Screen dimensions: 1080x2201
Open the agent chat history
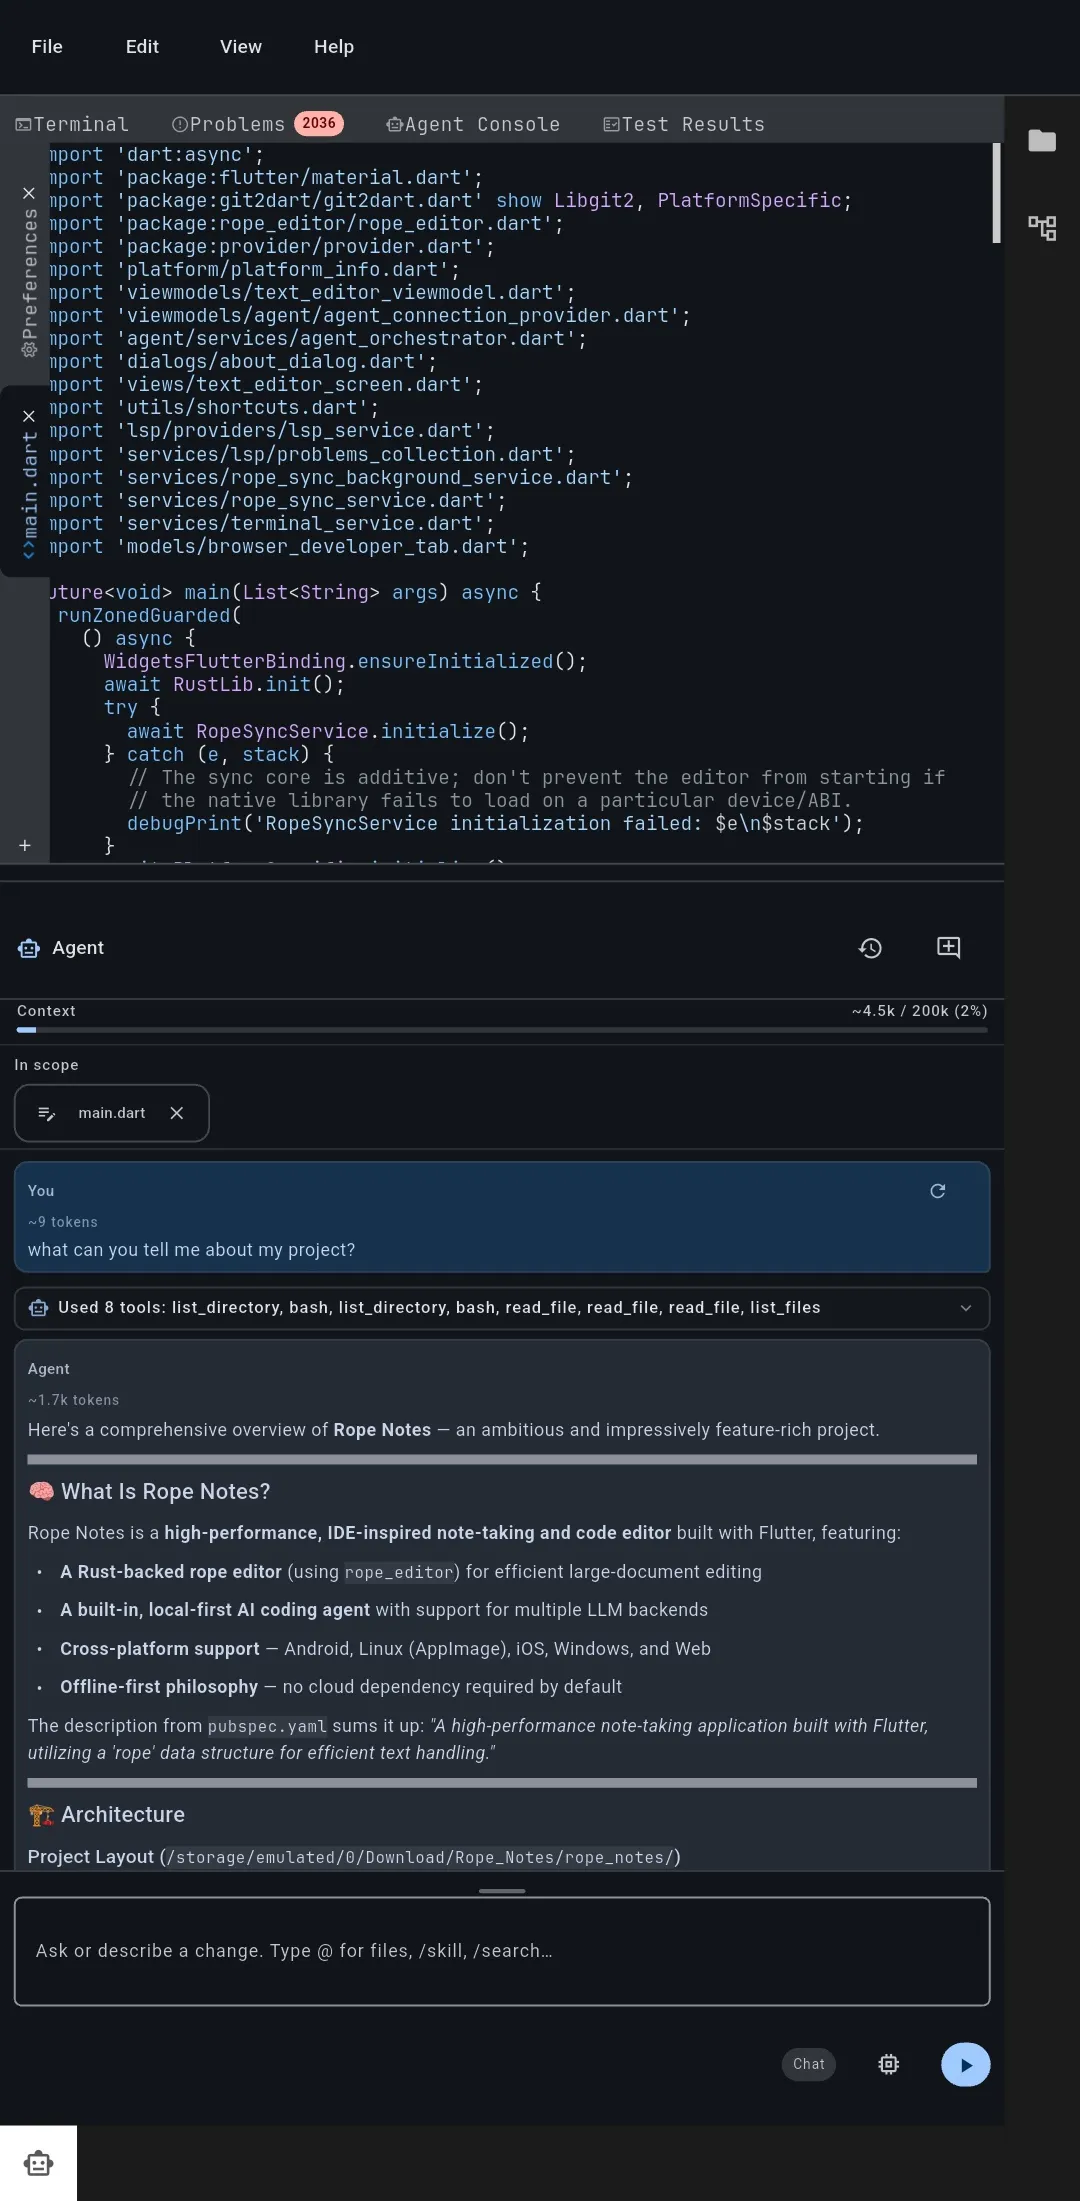871,948
